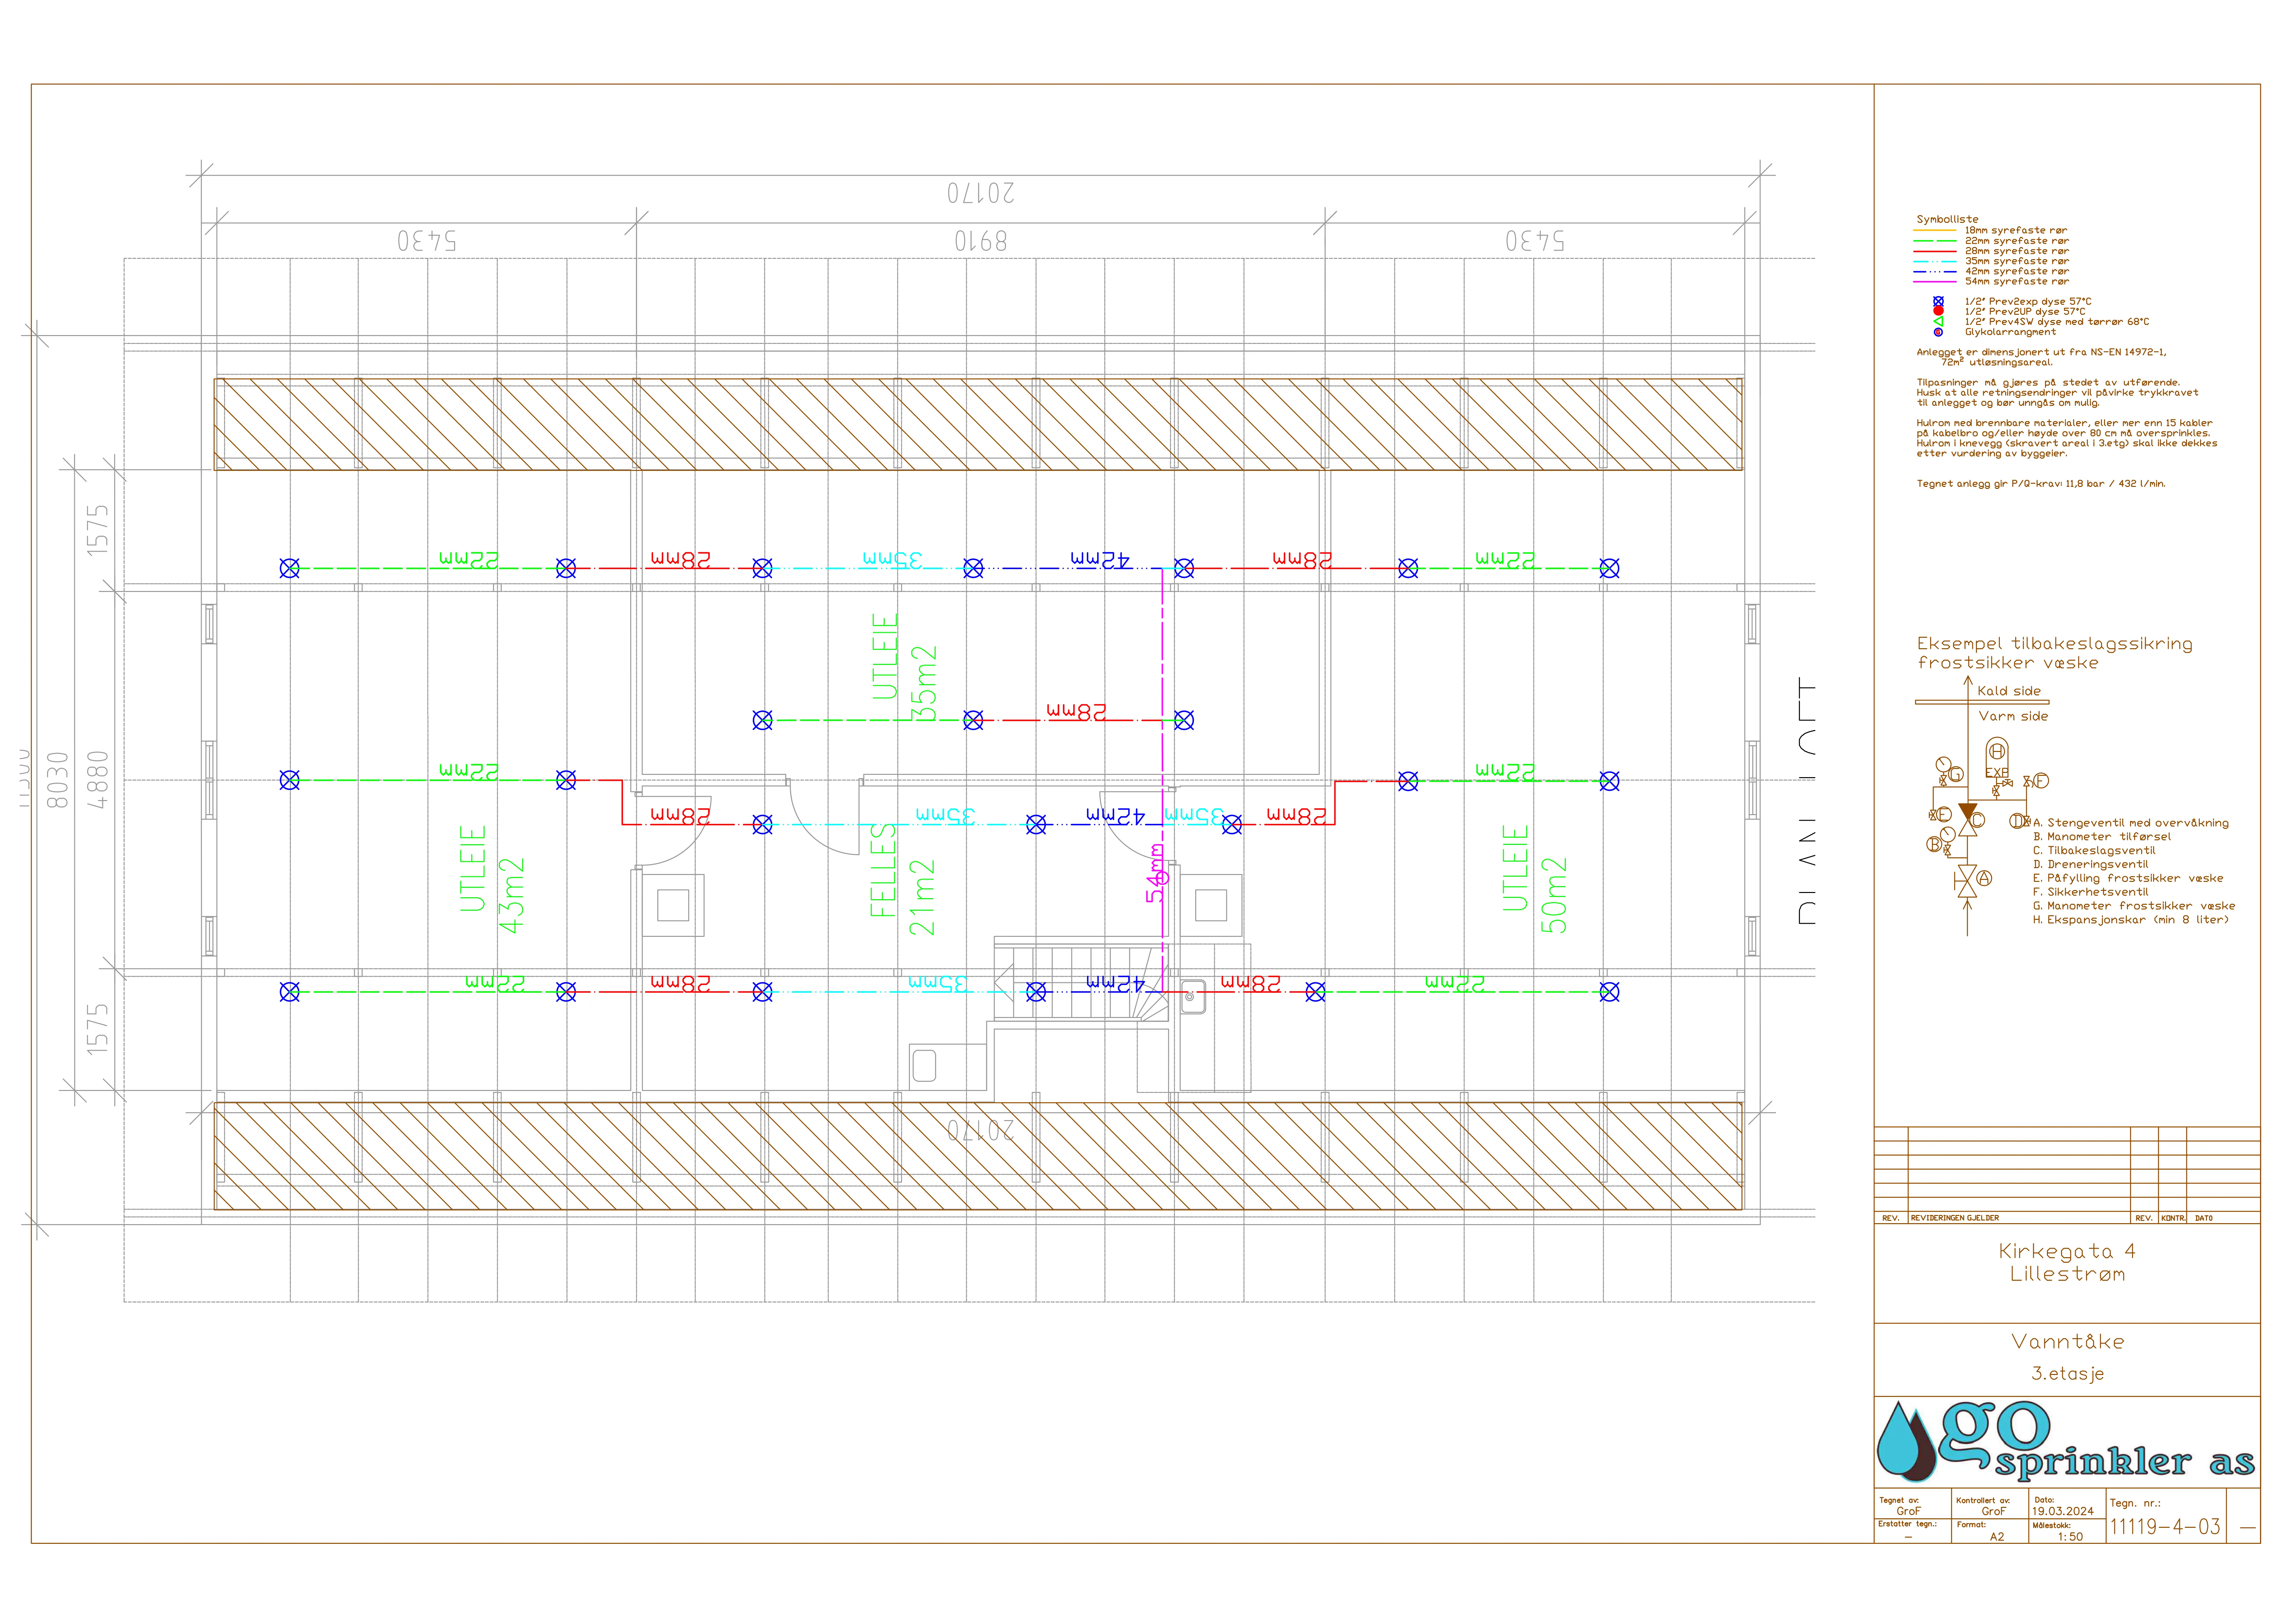The width and height of the screenshot is (2296, 1624).
Task: Click the '4880' vertical dimension value
Action: (97, 780)
